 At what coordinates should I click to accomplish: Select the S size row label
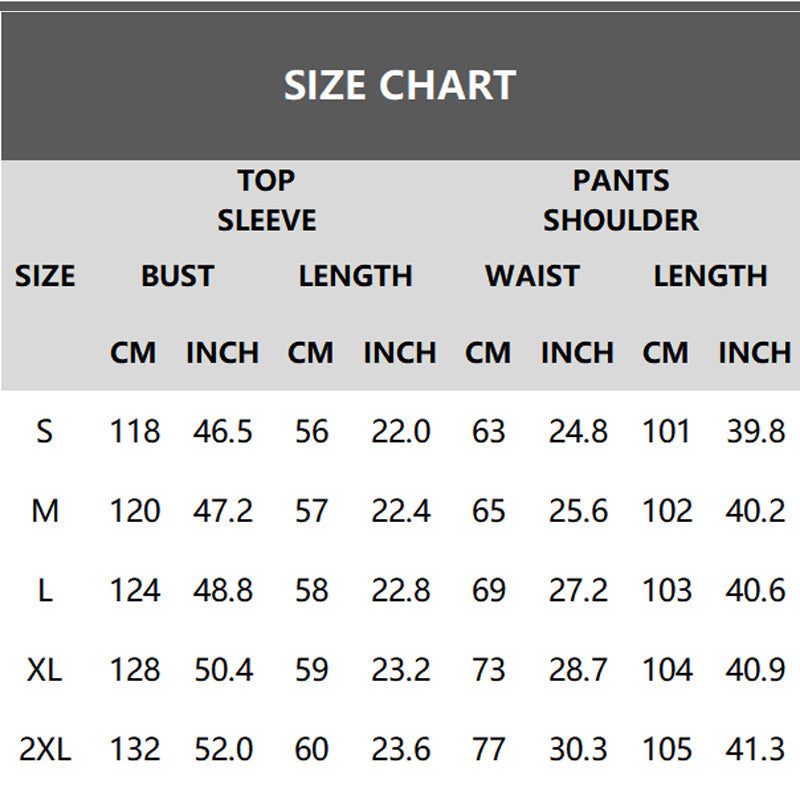tap(45, 432)
